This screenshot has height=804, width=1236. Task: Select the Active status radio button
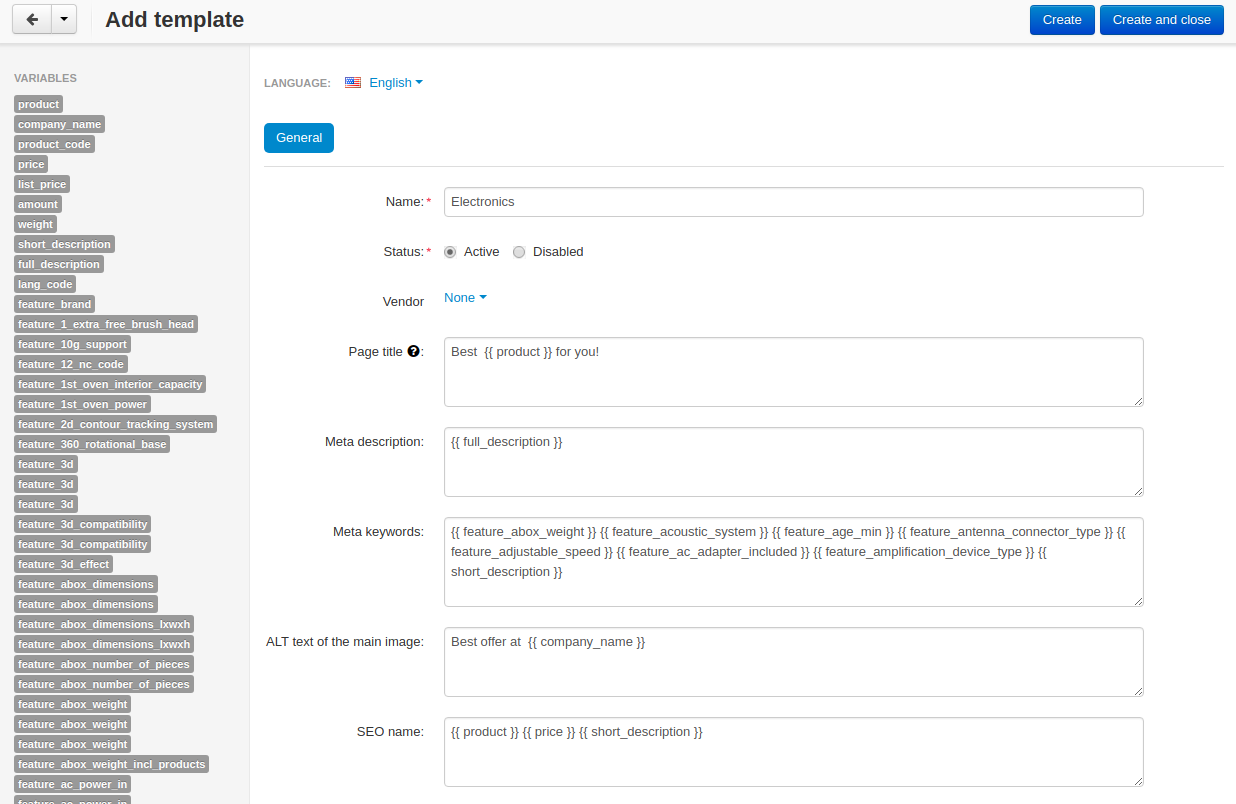click(450, 252)
